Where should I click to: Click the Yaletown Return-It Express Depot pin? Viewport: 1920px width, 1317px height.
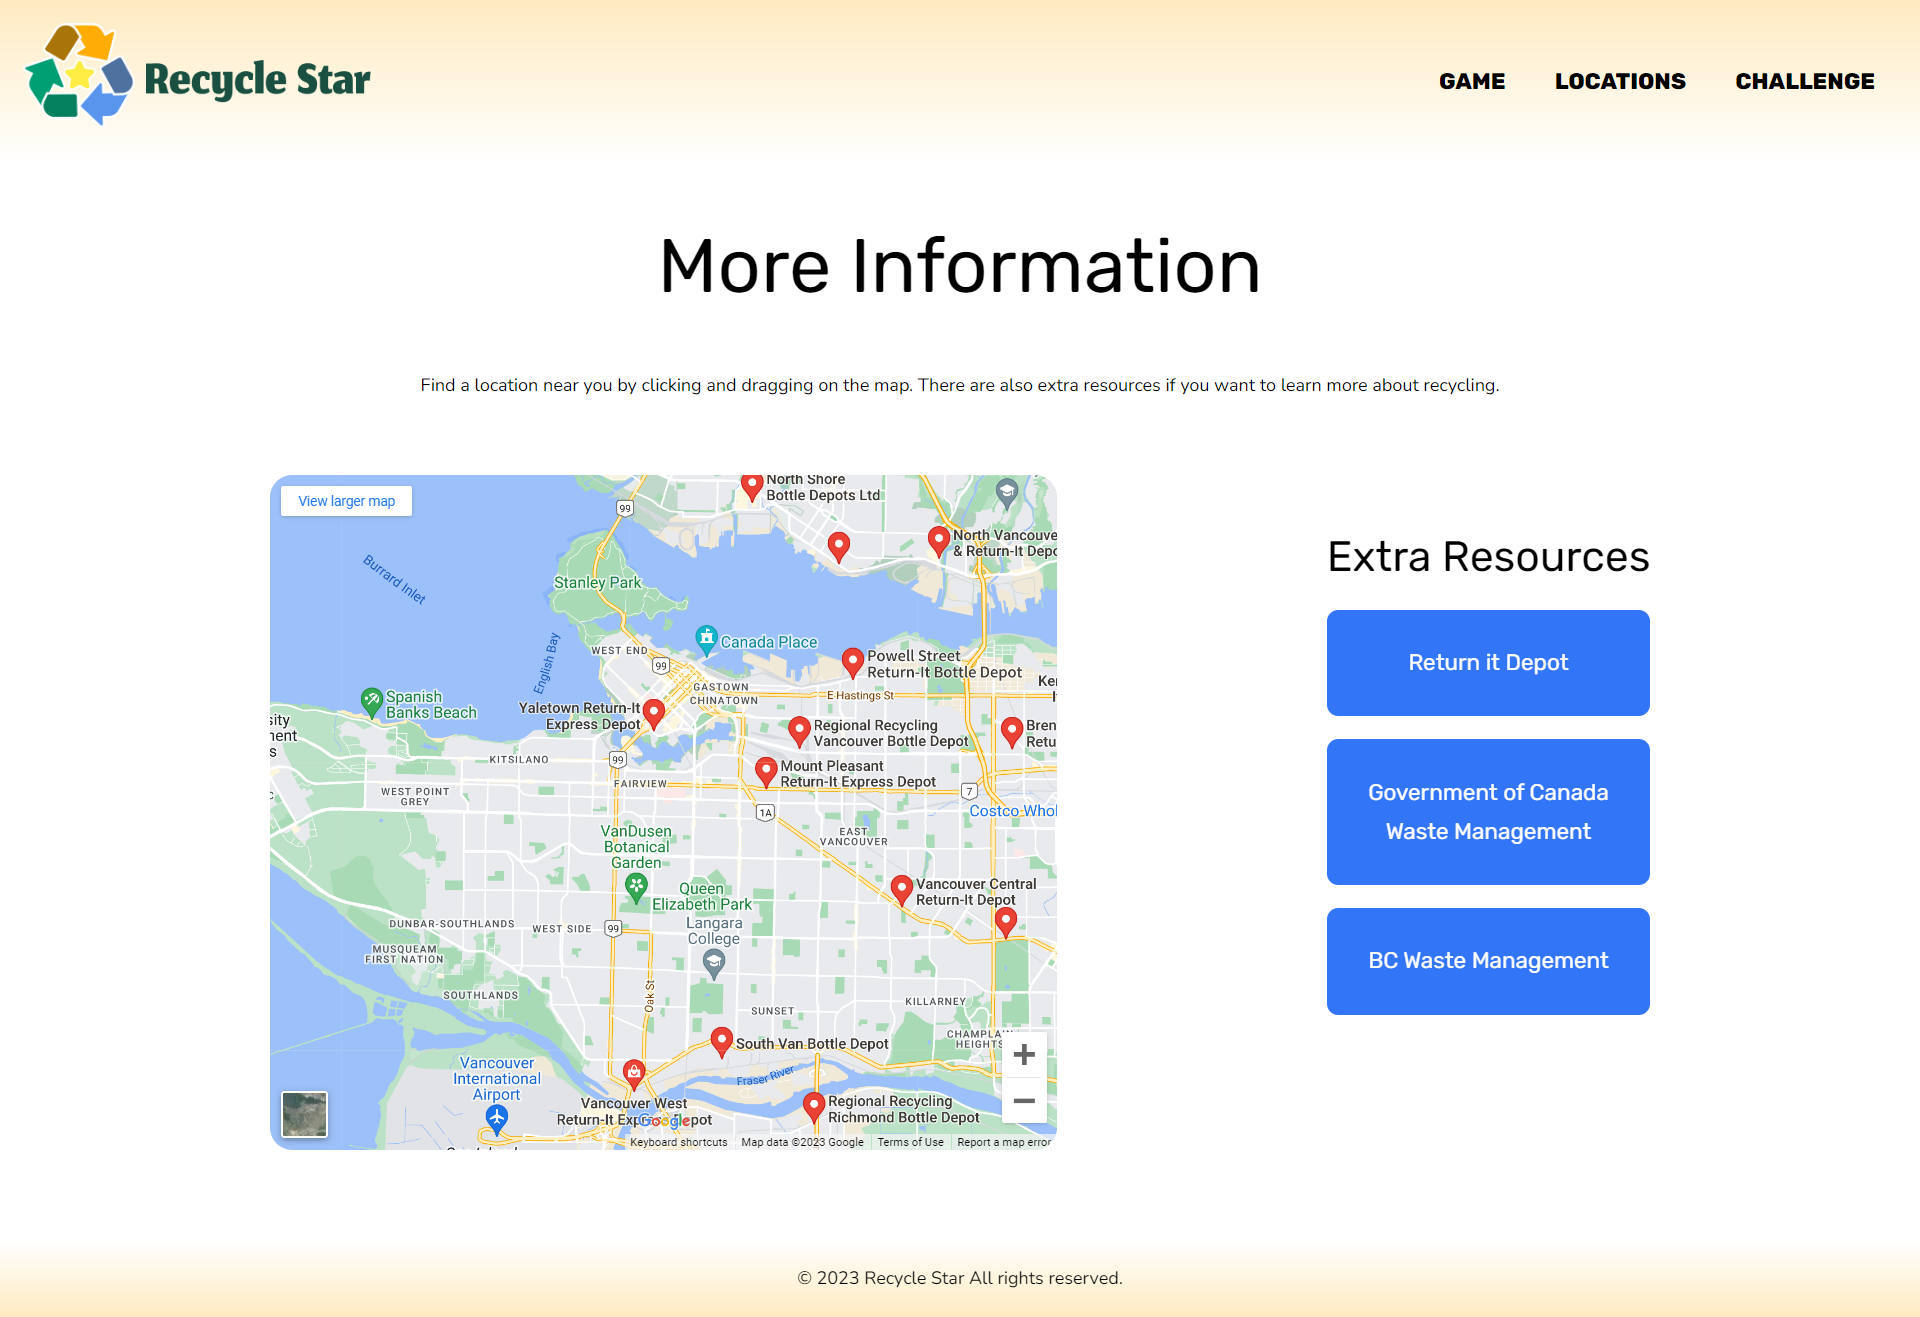click(x=654, y=712)
